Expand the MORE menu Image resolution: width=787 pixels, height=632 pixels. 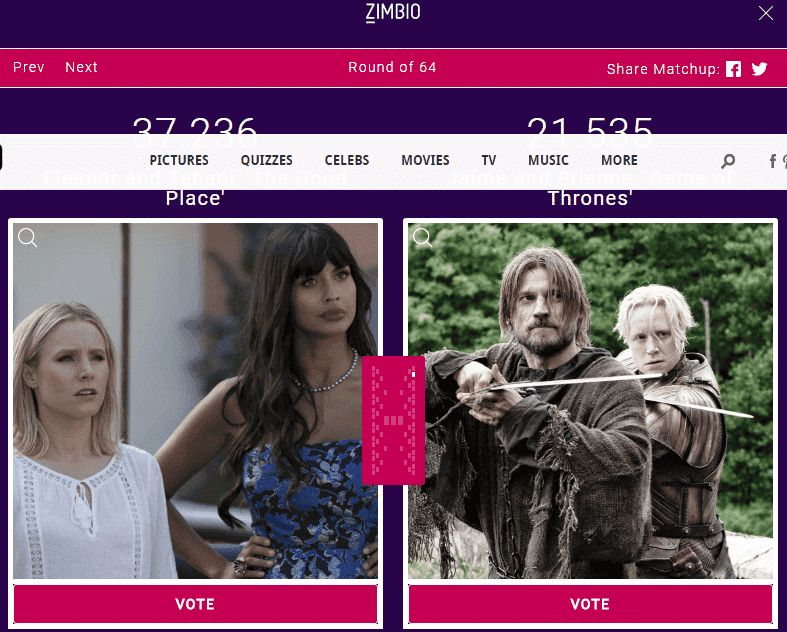[619, 160]
